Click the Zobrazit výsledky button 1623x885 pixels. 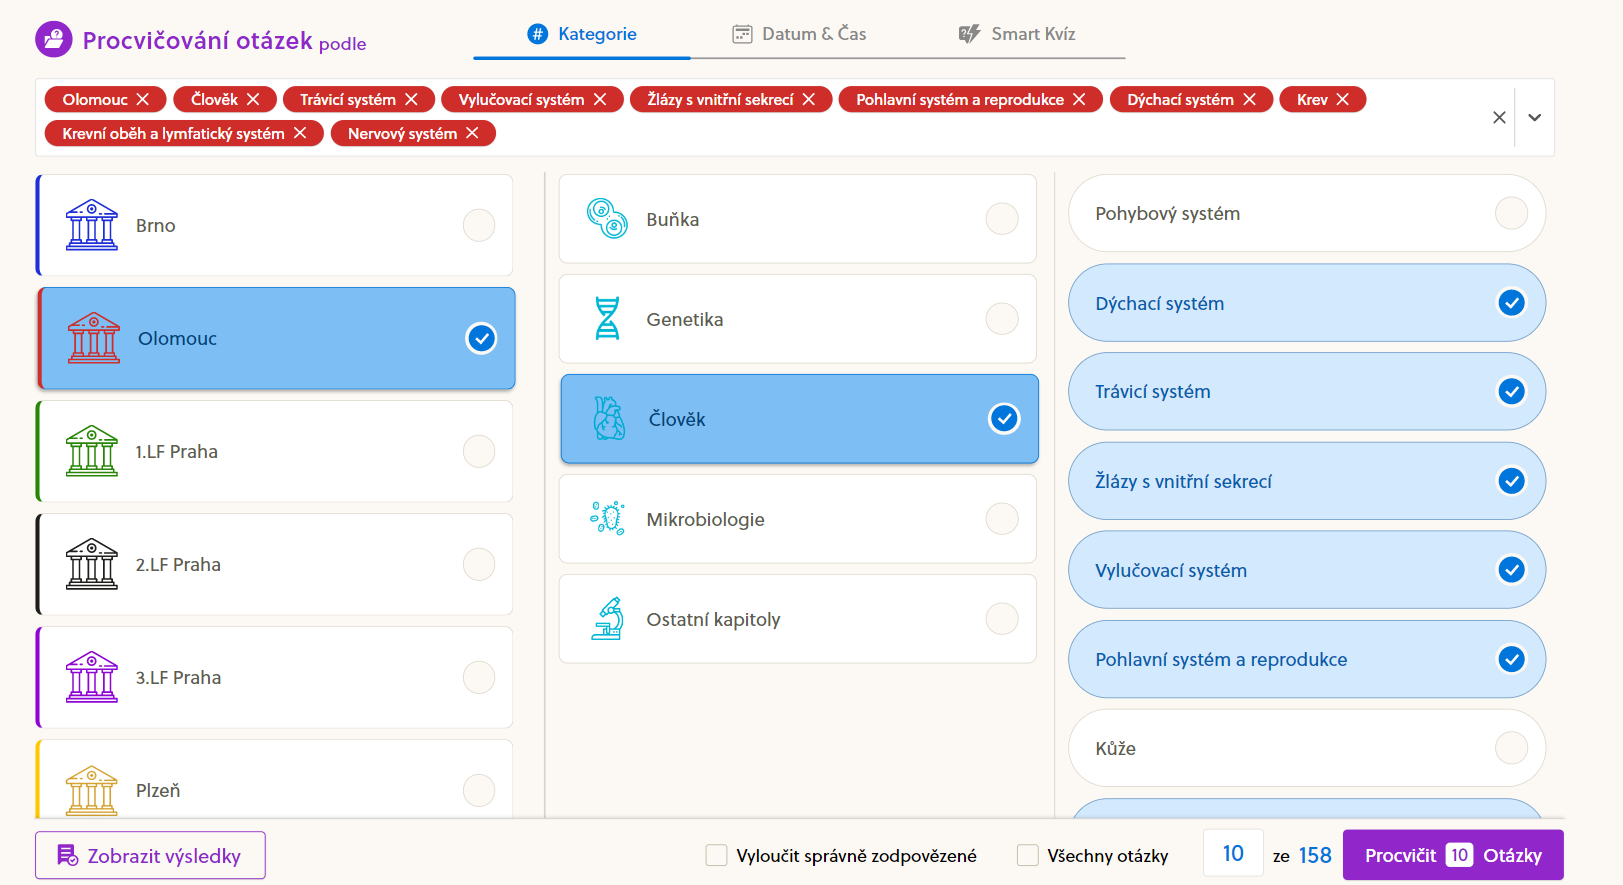pos(150,856)
